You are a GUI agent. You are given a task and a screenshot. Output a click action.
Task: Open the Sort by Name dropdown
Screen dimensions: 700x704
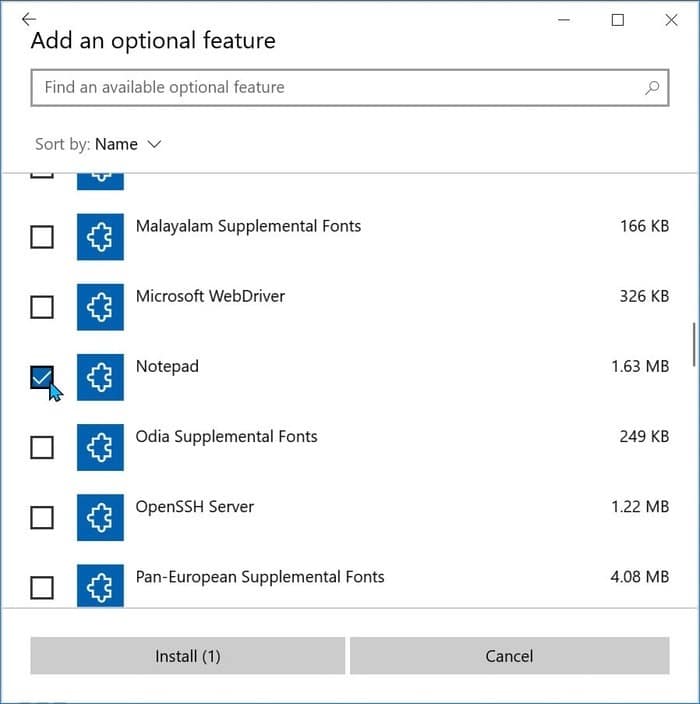click(98, 144)
